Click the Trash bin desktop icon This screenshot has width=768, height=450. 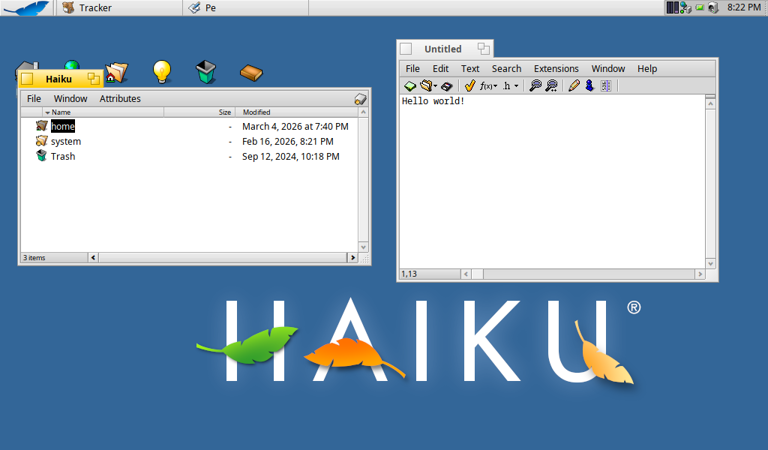(x=206, y=71)
